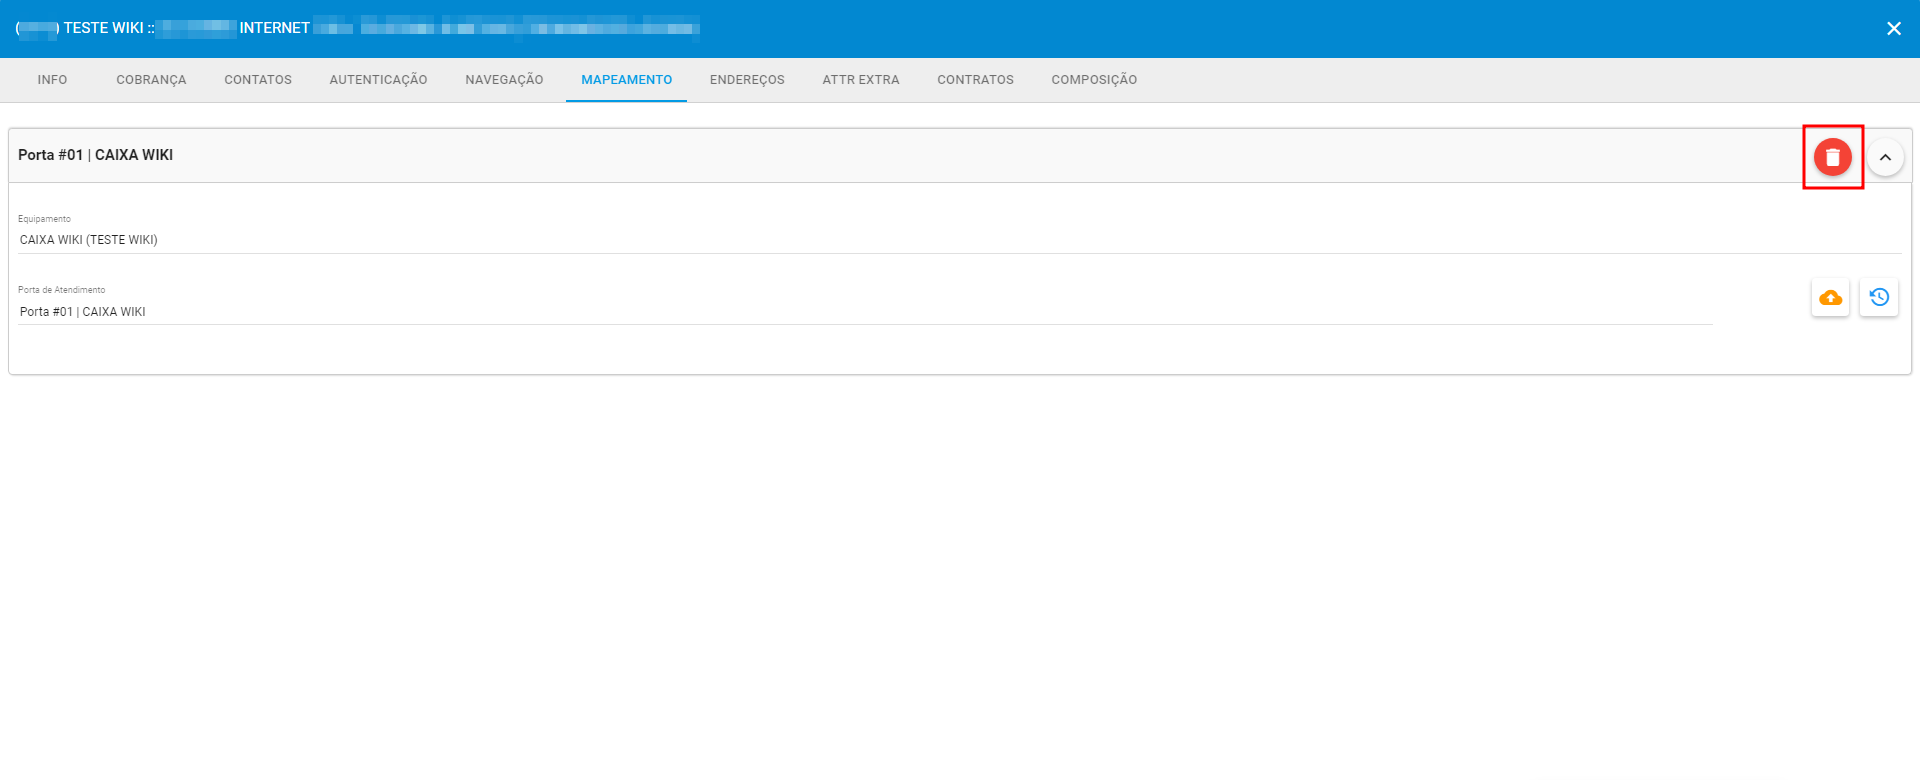
Task: Select the AUTENTICAÇÃO tab
Action: [x=378, y=80]
